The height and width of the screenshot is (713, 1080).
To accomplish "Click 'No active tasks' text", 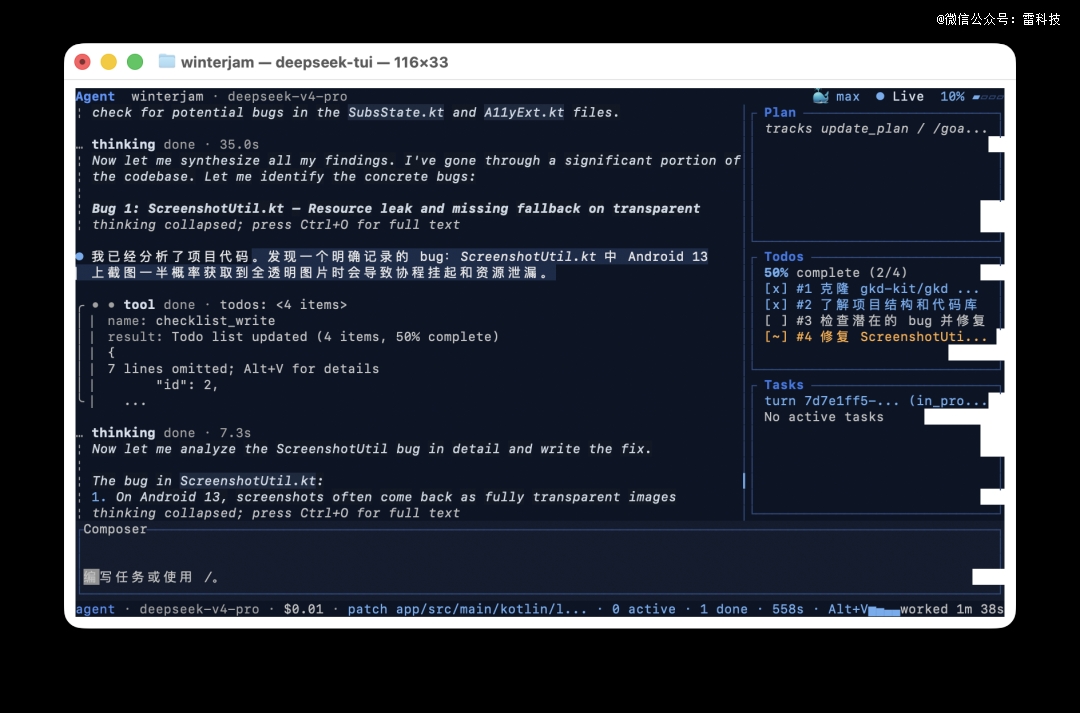I will tap(823, 417).
